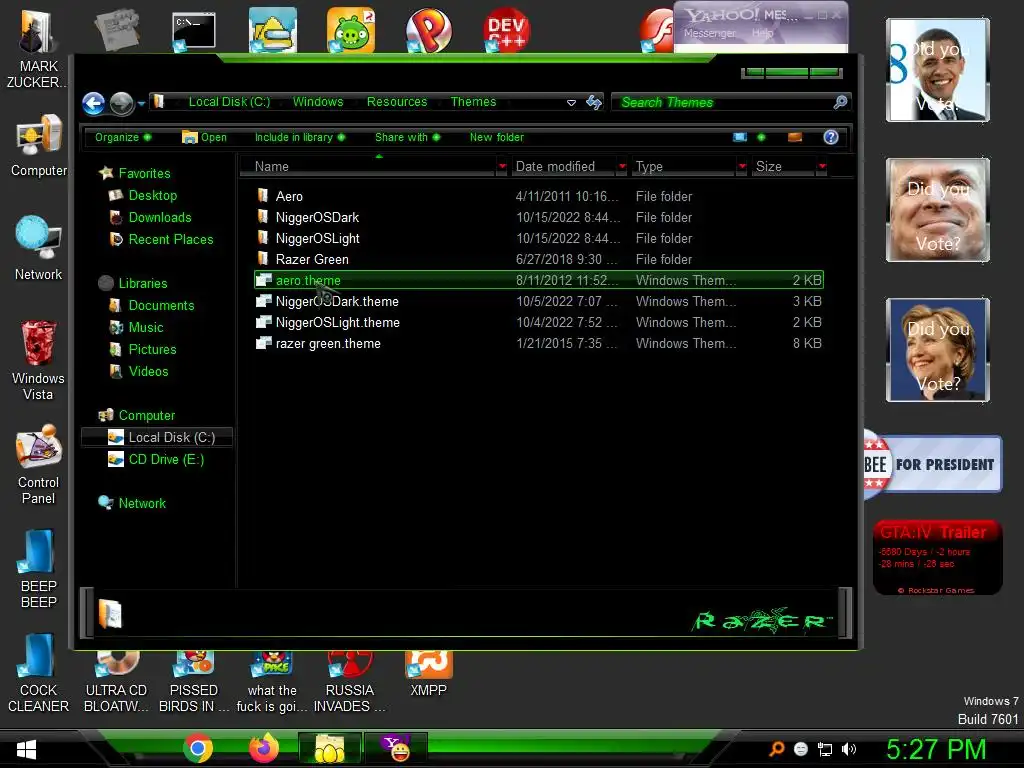The height and width of the screenshot is (768, 1024).
Task: Click the volume speaker tray icon
Action: [x=848, y=749]
